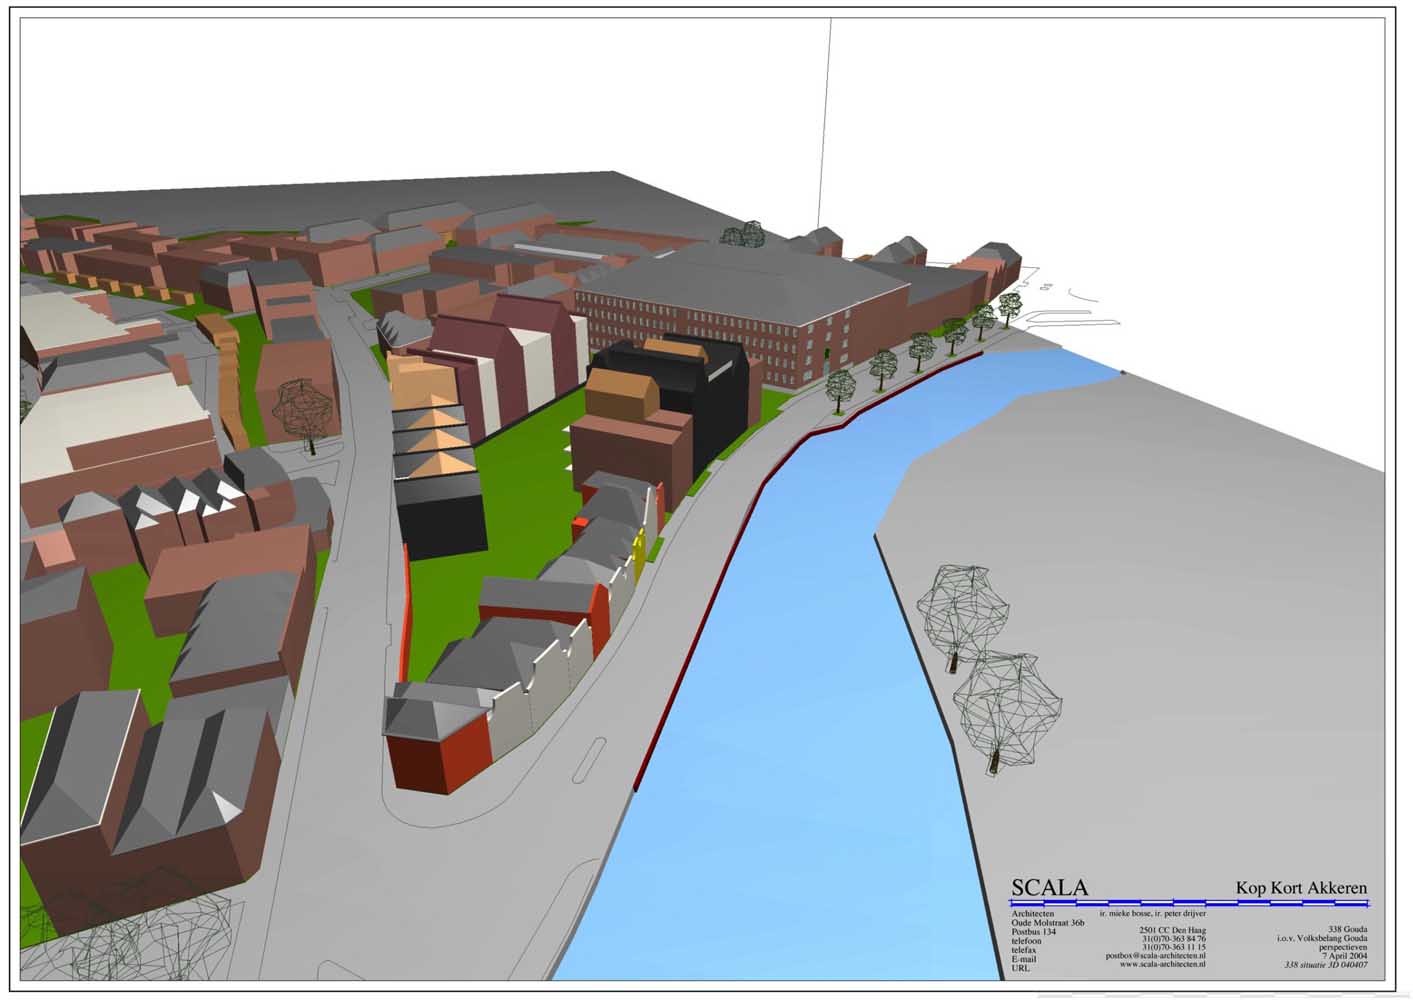This screenshot has width=1413, height=1000.
Task: Click the telefax number 31(0)70-363 11 15
Action: [x=1173, y=947]
